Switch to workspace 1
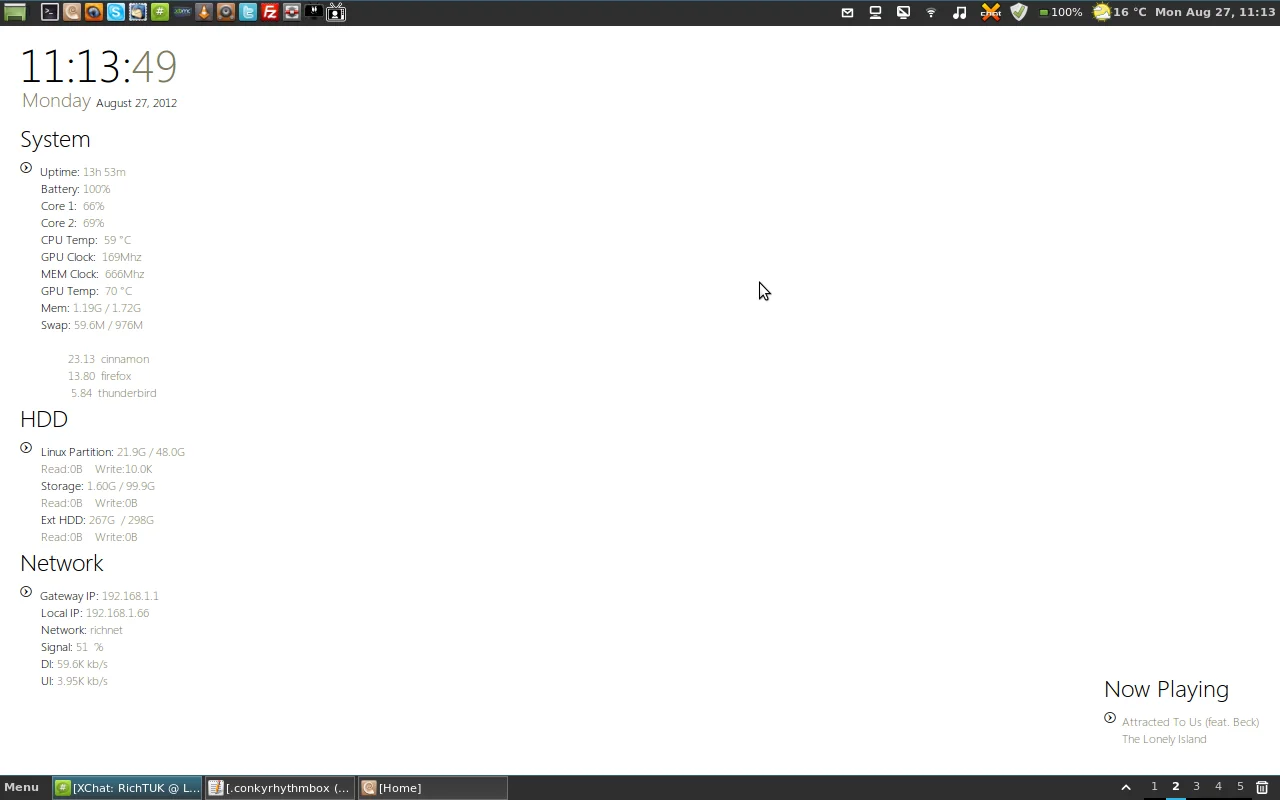 [1154, 787]
